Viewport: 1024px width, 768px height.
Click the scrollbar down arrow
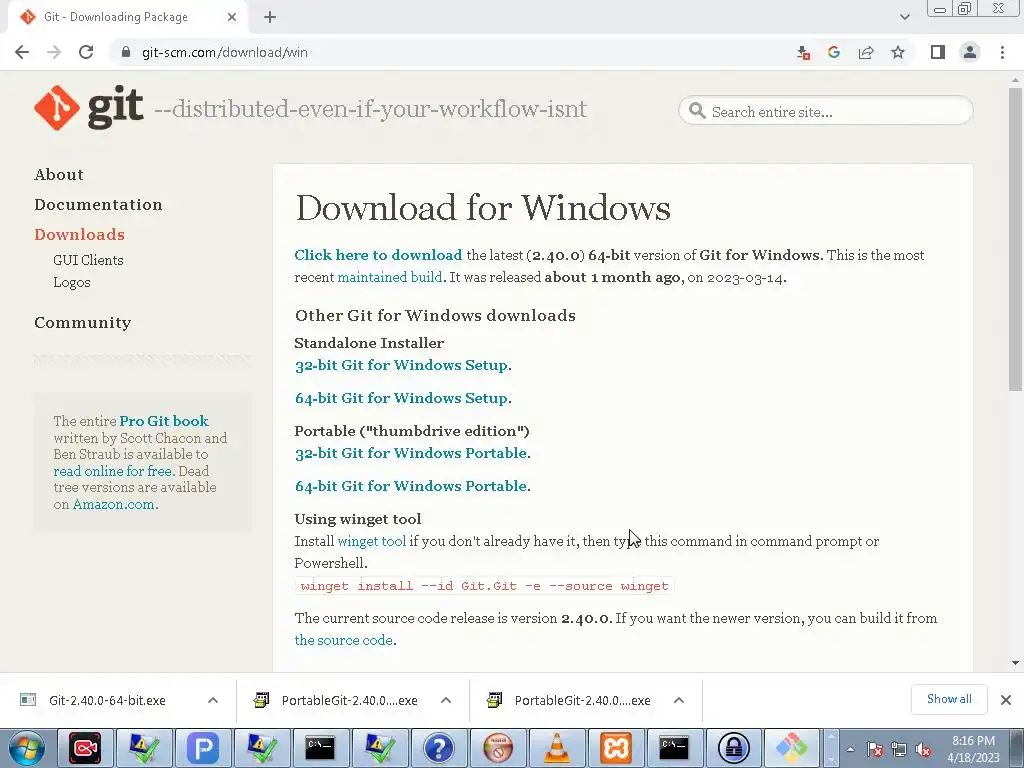(1015, 663)
